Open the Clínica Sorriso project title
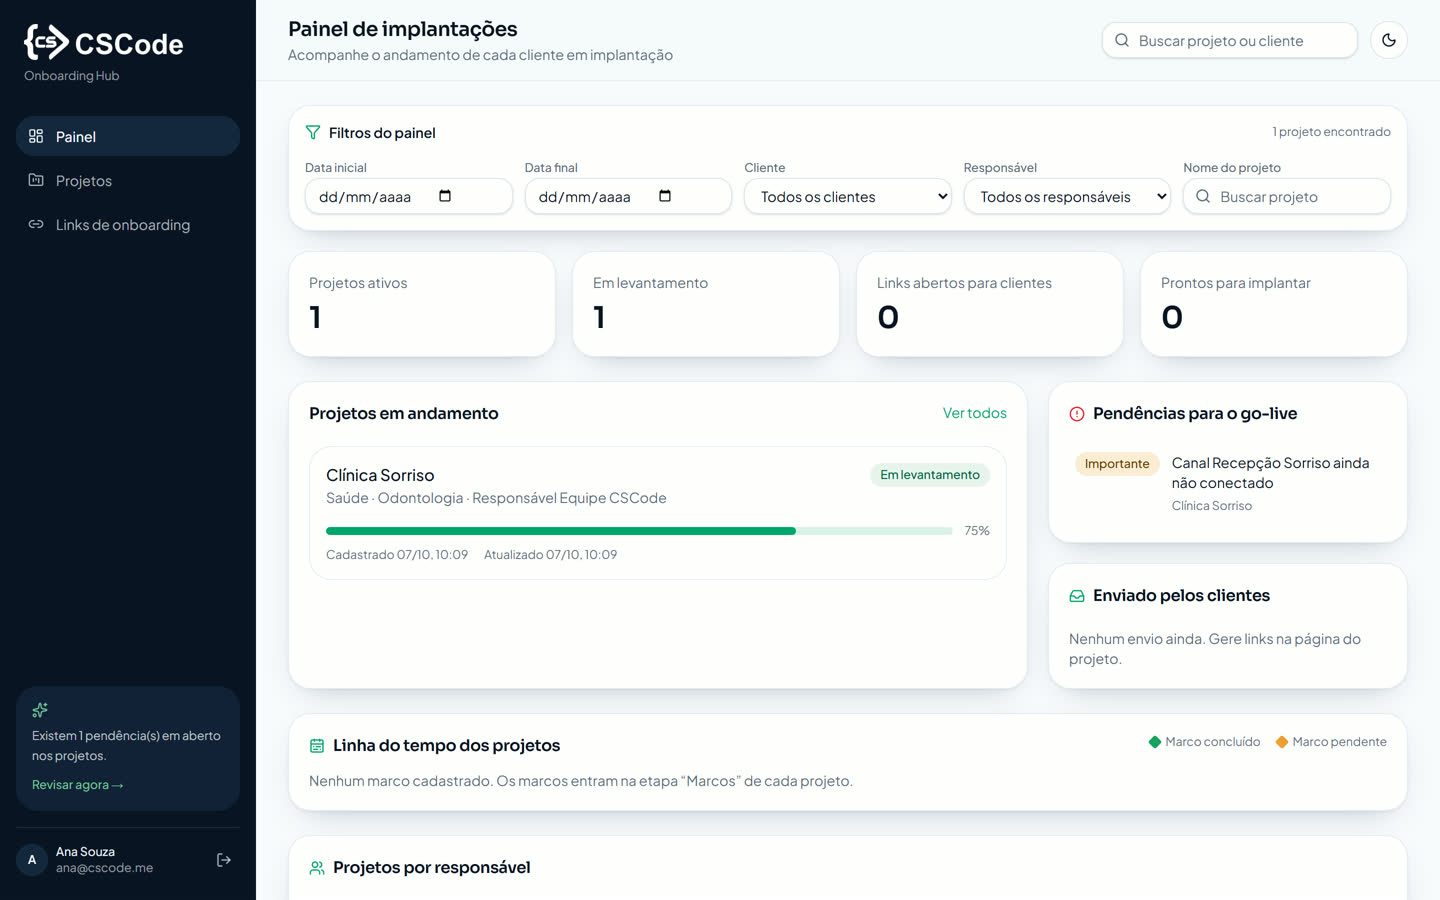 tap(380, 475)
